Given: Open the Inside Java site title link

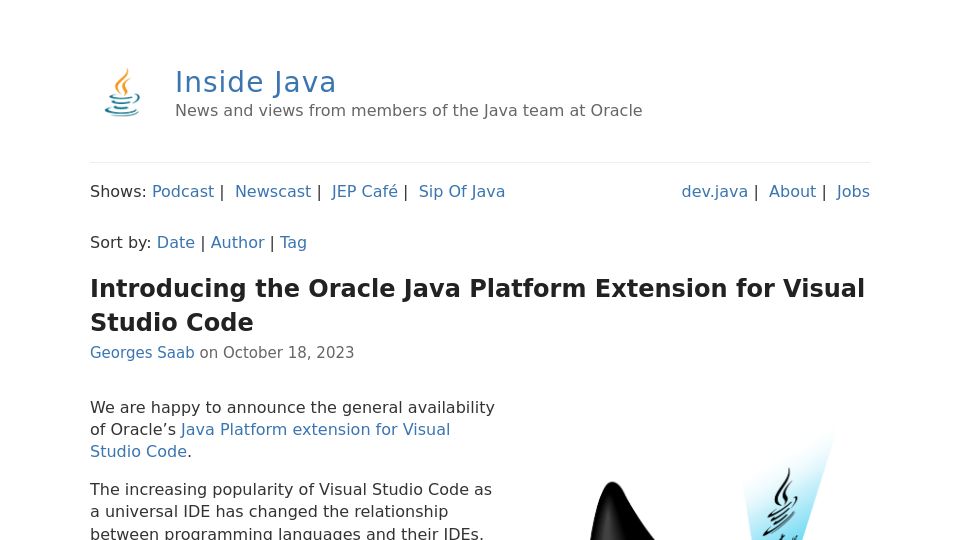Looking at the screenshot, I should coord(255,82).
